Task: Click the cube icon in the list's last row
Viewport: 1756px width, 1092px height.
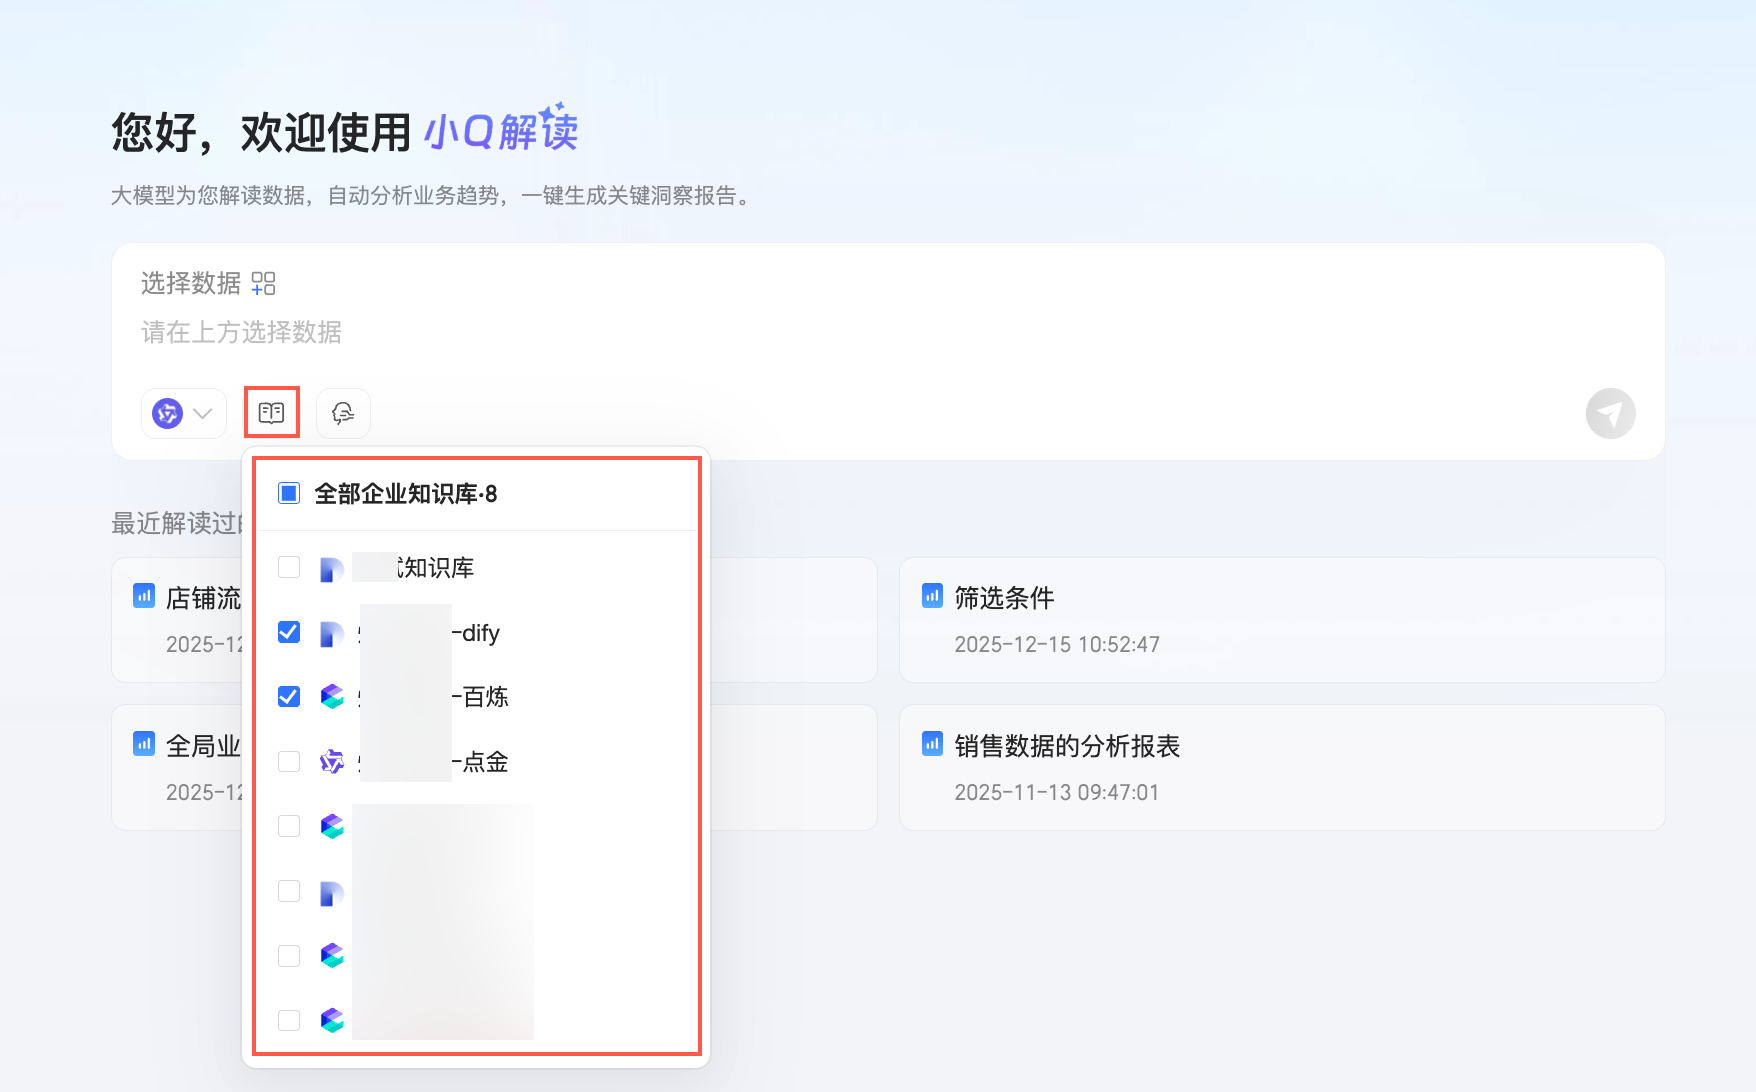Action: pyautogui.click(x=332, y=1020)
